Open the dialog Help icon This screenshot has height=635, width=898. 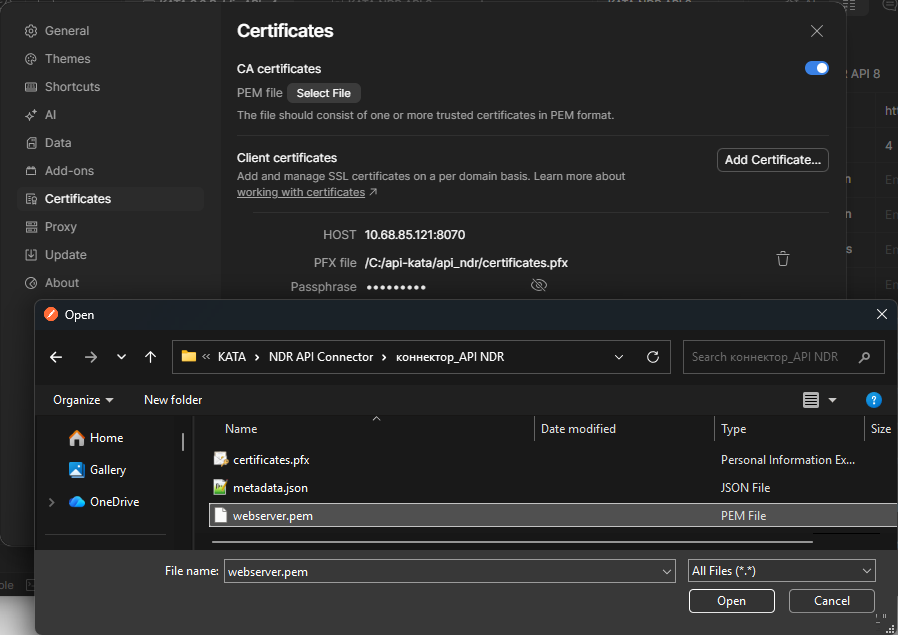[873, 400]
